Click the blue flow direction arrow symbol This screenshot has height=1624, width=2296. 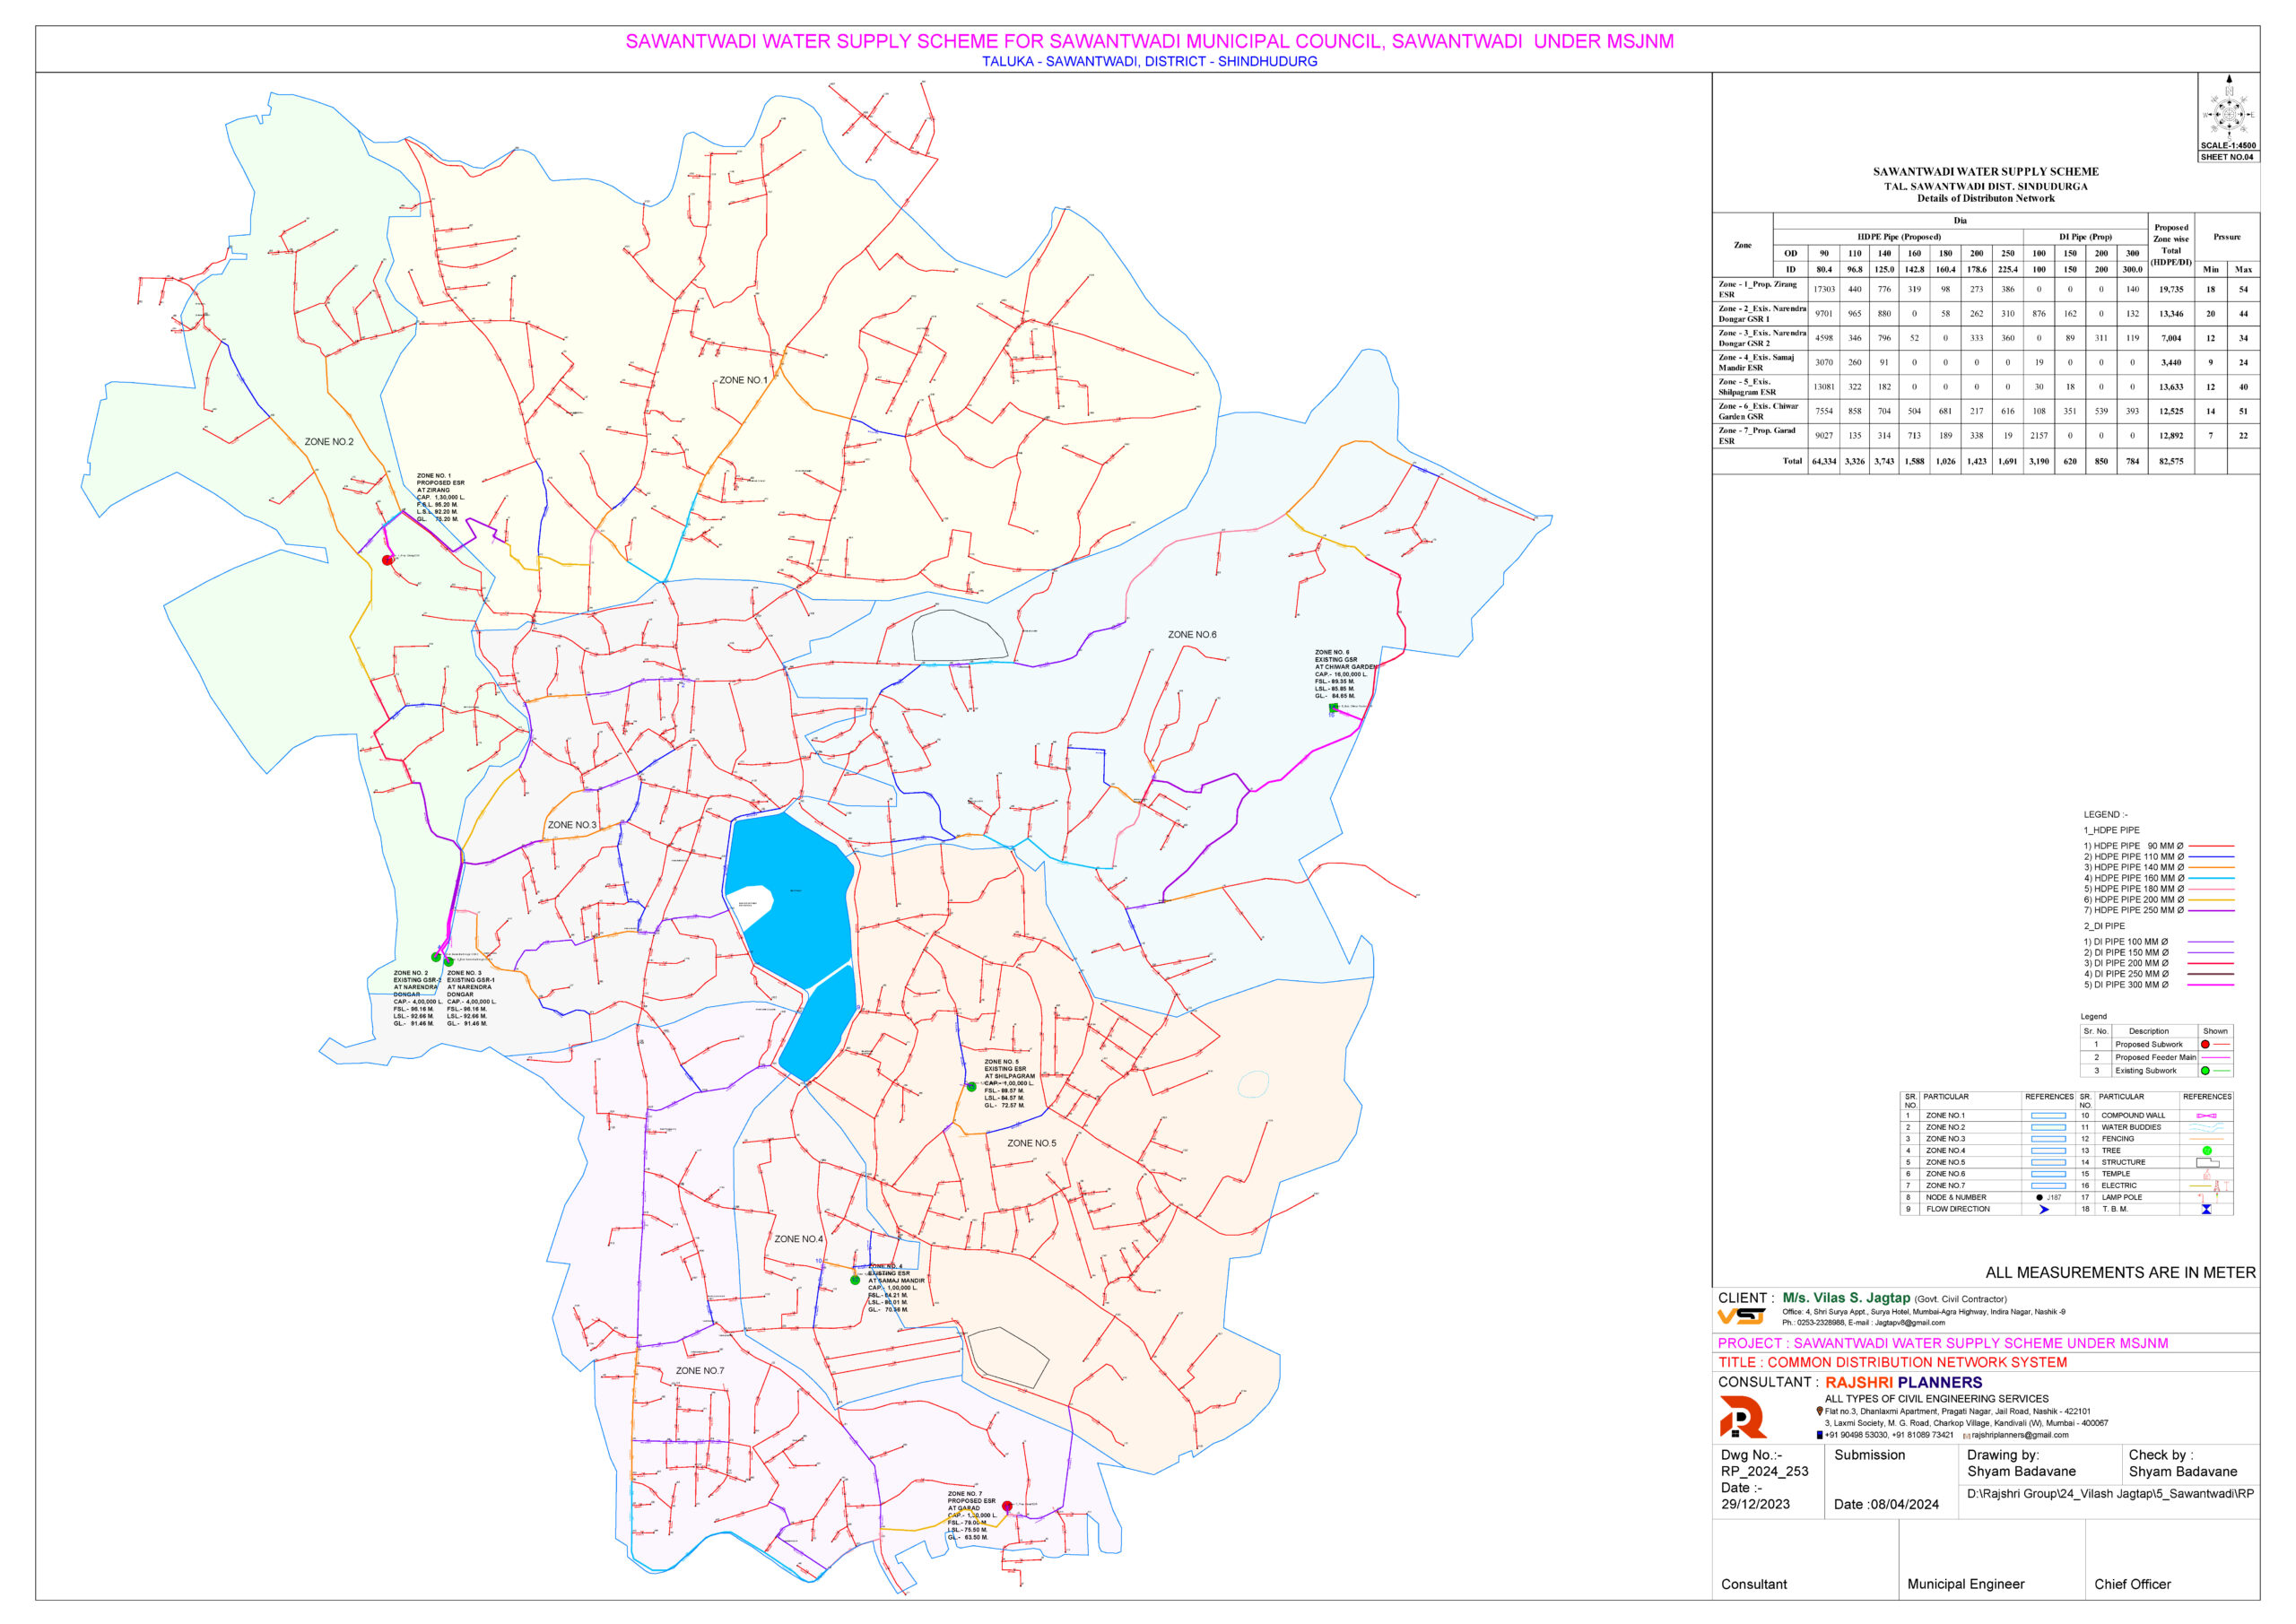2044,1209
